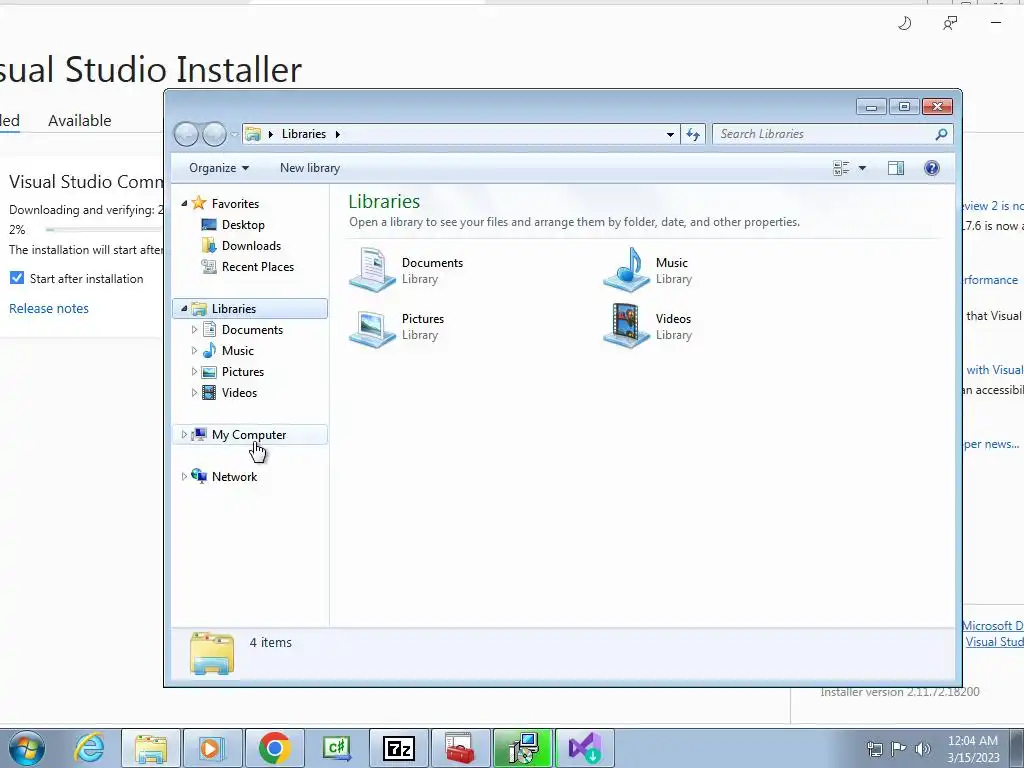This screenshot has height=768, width=1024.
Task: Click the Explorer Forward navigation button
Action: (214, 134)
